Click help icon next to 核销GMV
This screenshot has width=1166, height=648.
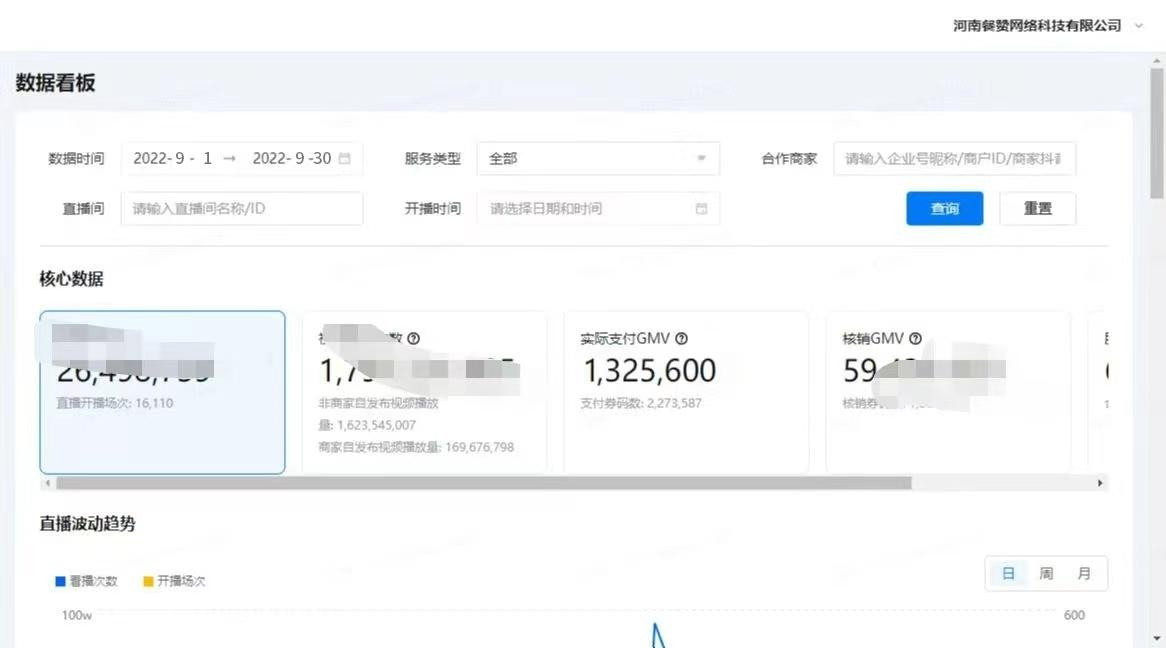[x=915, y=339]
